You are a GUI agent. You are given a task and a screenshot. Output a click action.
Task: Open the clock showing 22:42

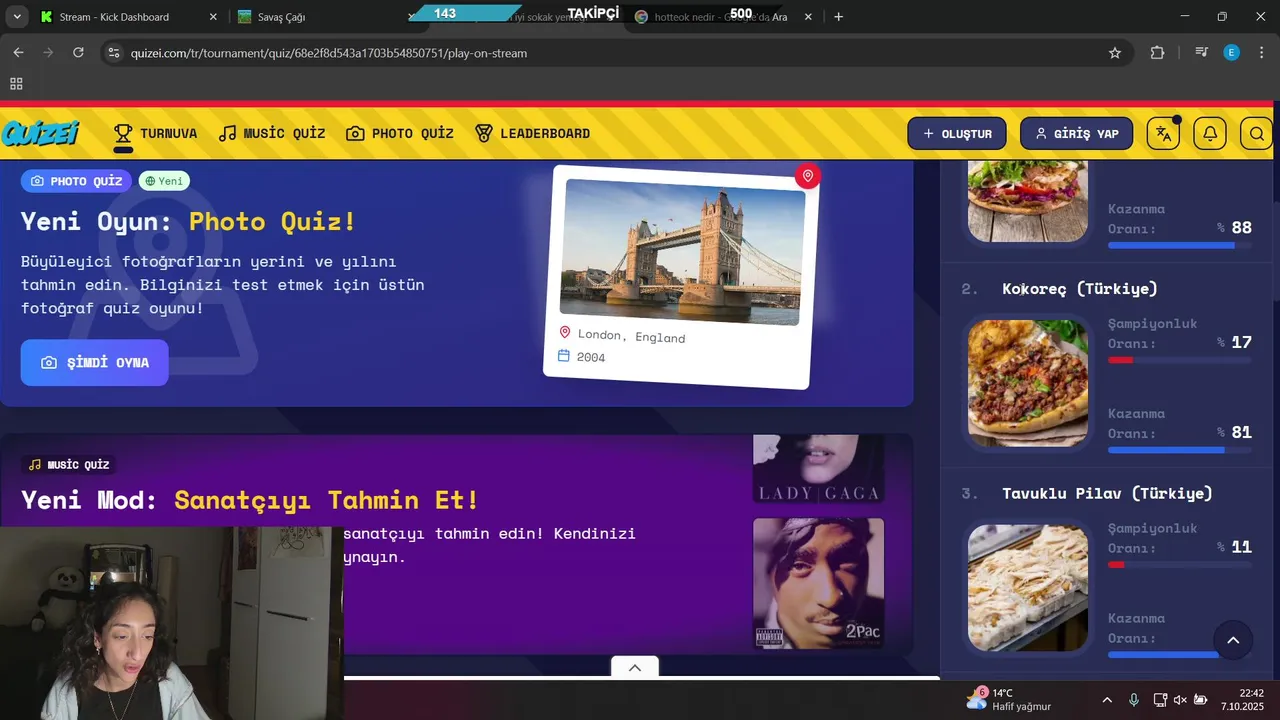(1243, 699)
